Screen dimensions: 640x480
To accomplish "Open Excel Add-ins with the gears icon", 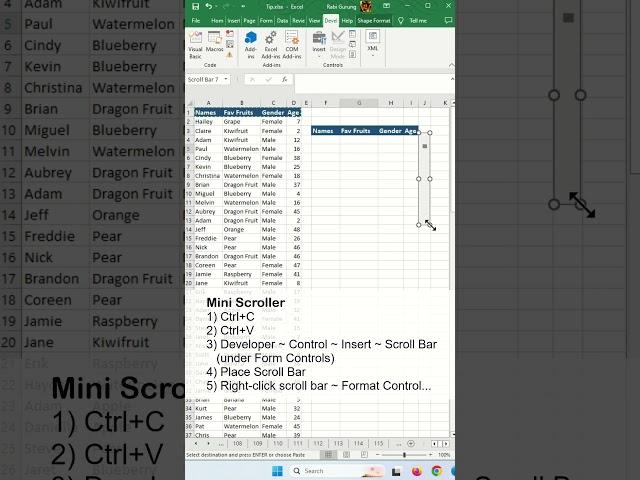I will [x=271, y=44].
